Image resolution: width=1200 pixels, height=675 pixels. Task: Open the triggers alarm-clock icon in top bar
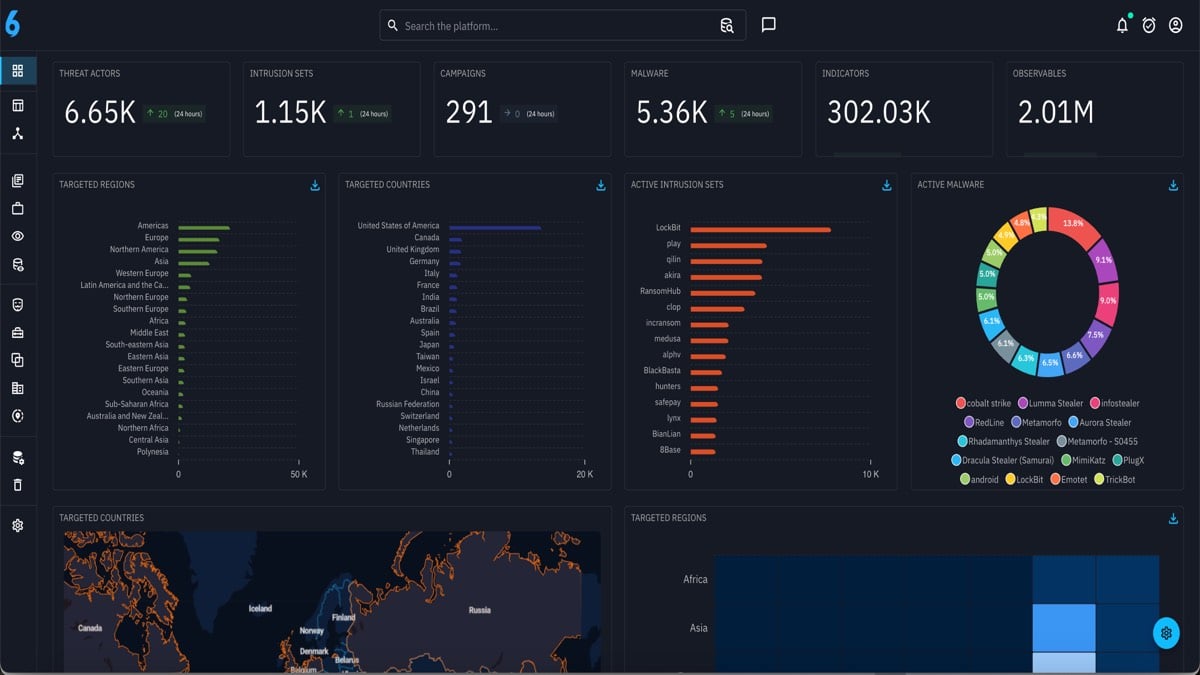coord(1148,25)
